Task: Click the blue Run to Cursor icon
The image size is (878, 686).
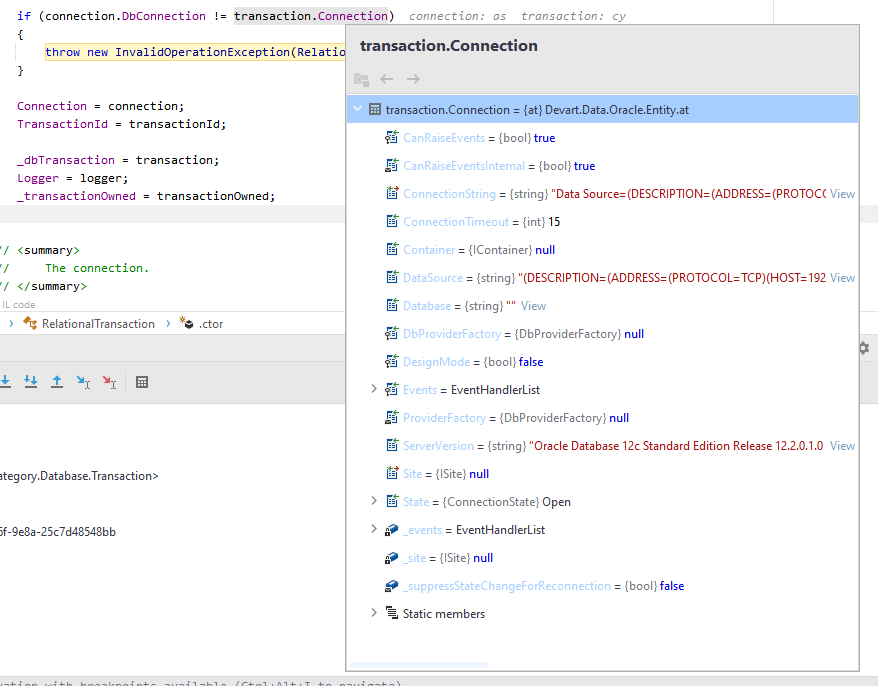Action: pos(83,381)
